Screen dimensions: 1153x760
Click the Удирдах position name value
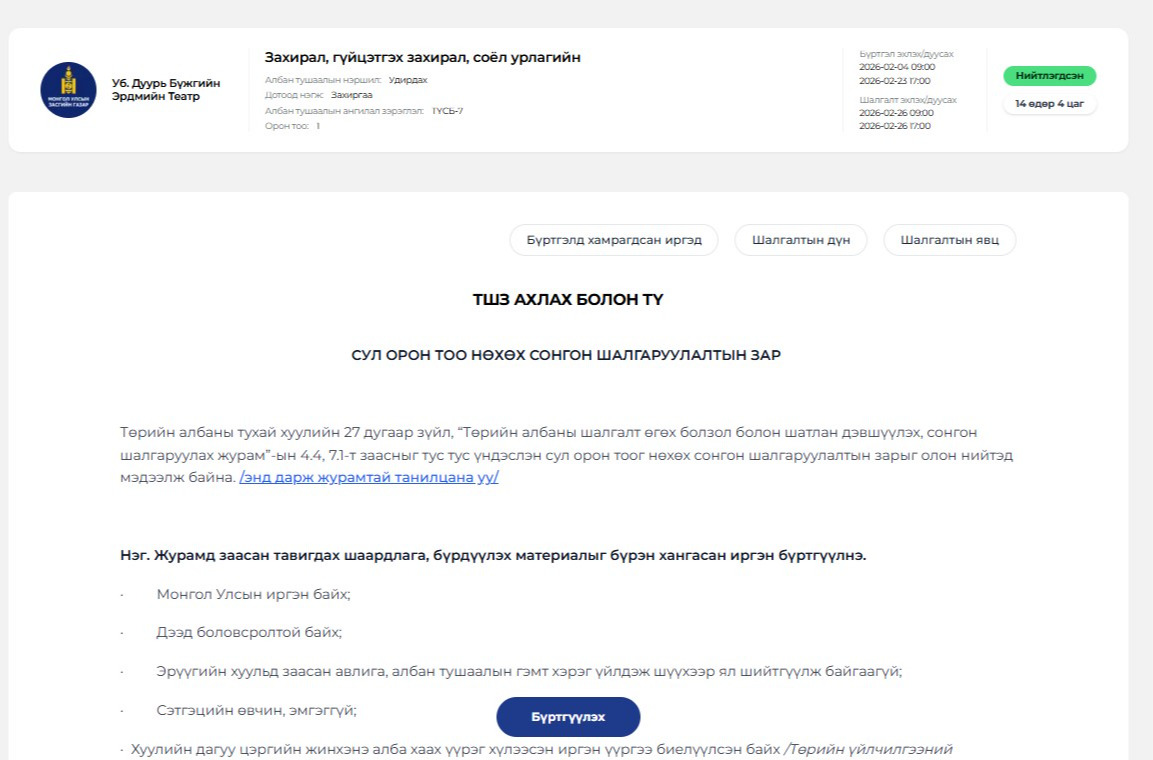[x=408, y=80]
